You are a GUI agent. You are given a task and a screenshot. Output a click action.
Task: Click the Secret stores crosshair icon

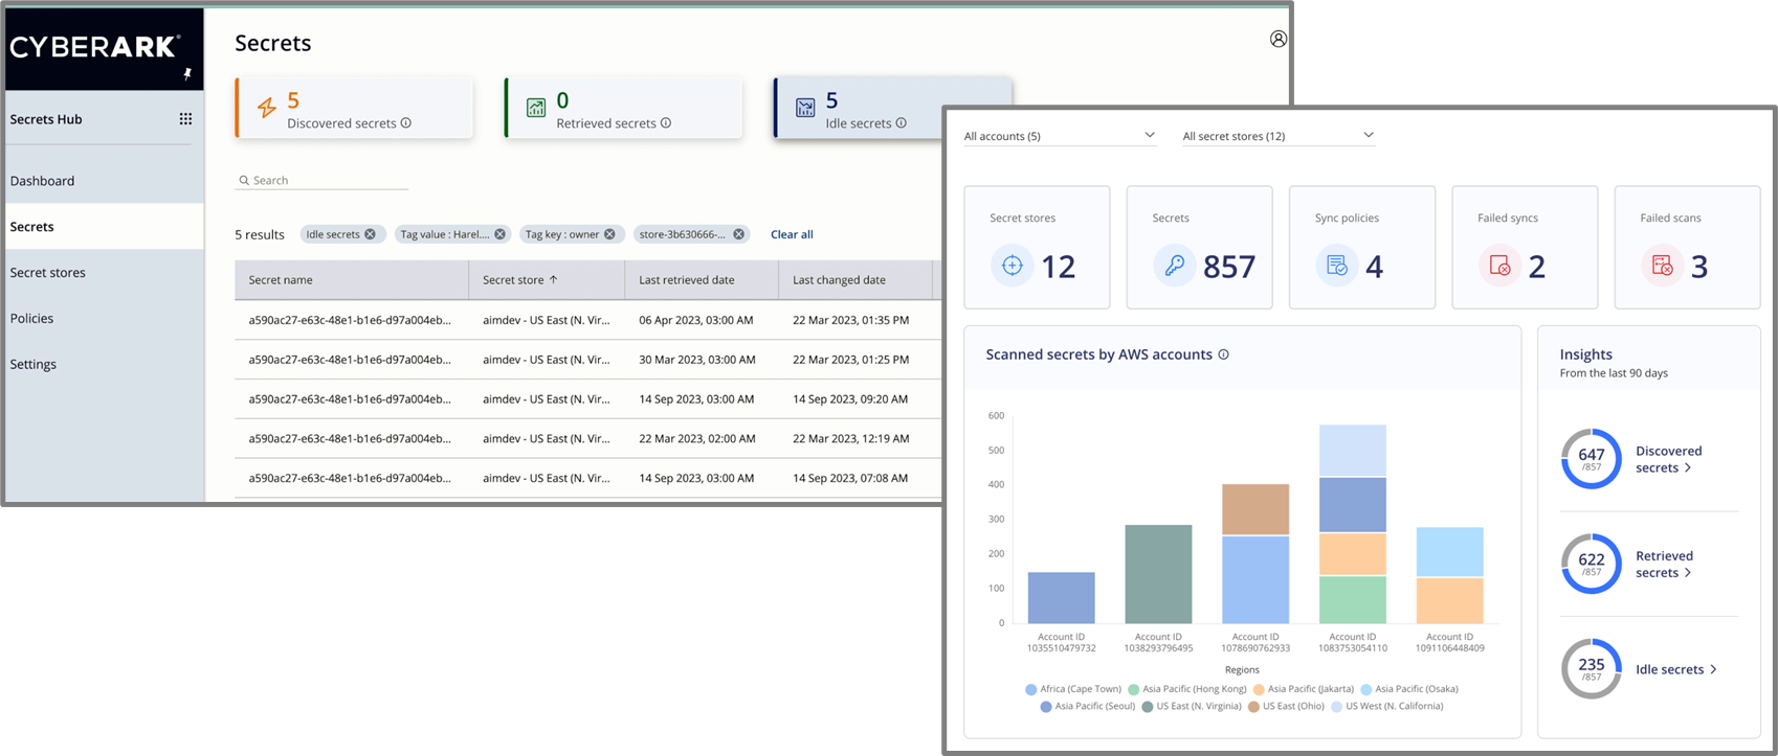1012,266
